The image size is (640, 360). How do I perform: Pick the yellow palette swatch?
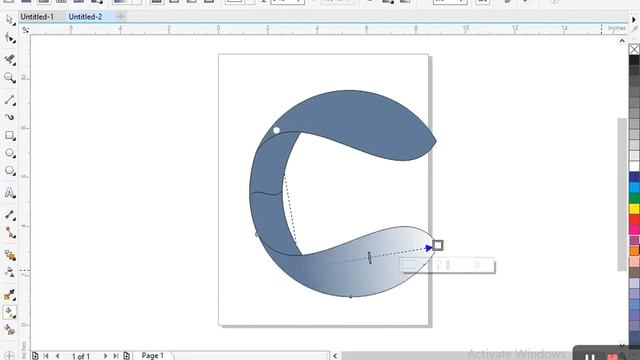pyautogui.click(x=634, y=209)
